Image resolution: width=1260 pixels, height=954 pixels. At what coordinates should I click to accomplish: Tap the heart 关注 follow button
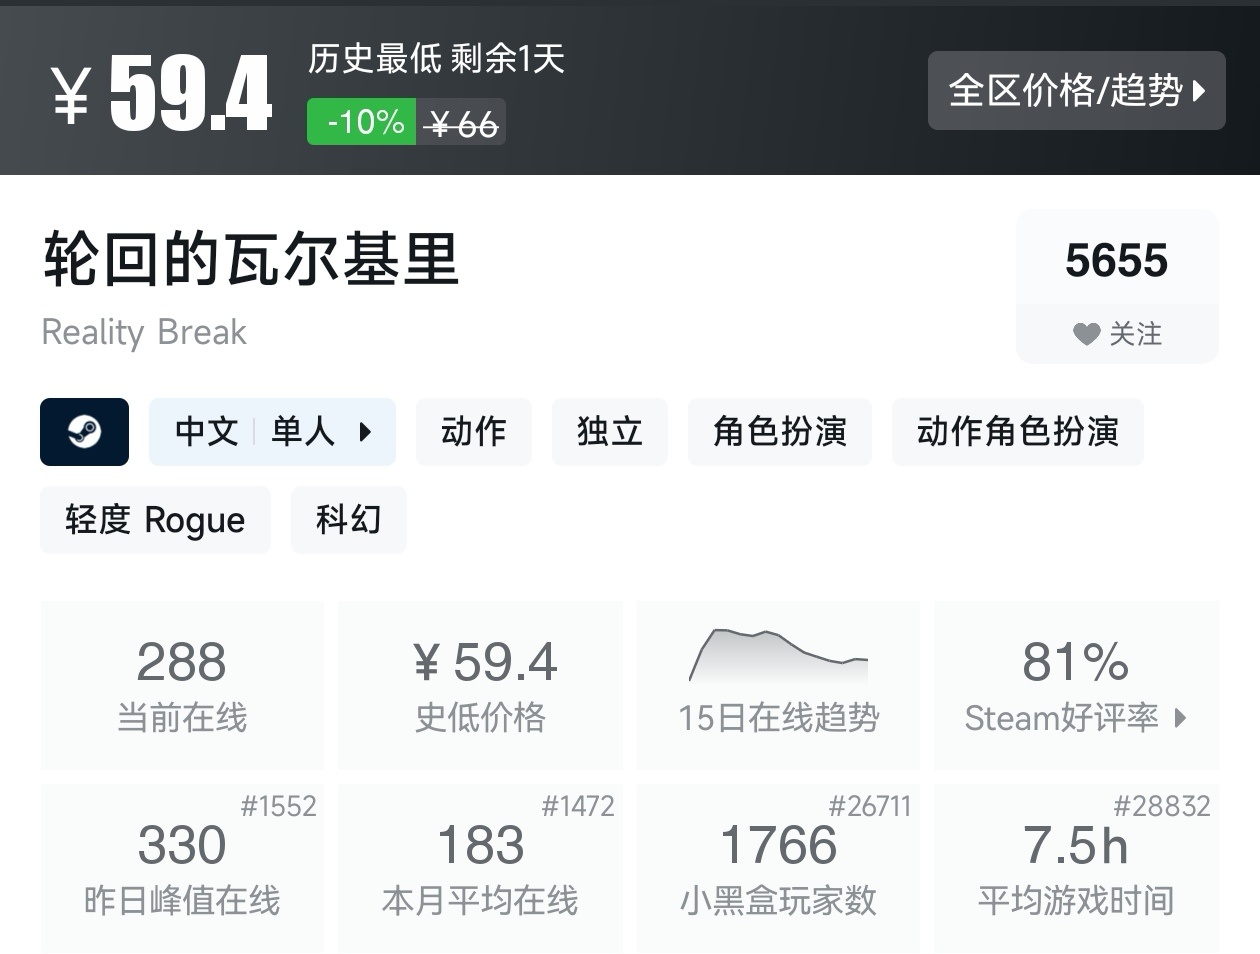[x=1117, y=334]
